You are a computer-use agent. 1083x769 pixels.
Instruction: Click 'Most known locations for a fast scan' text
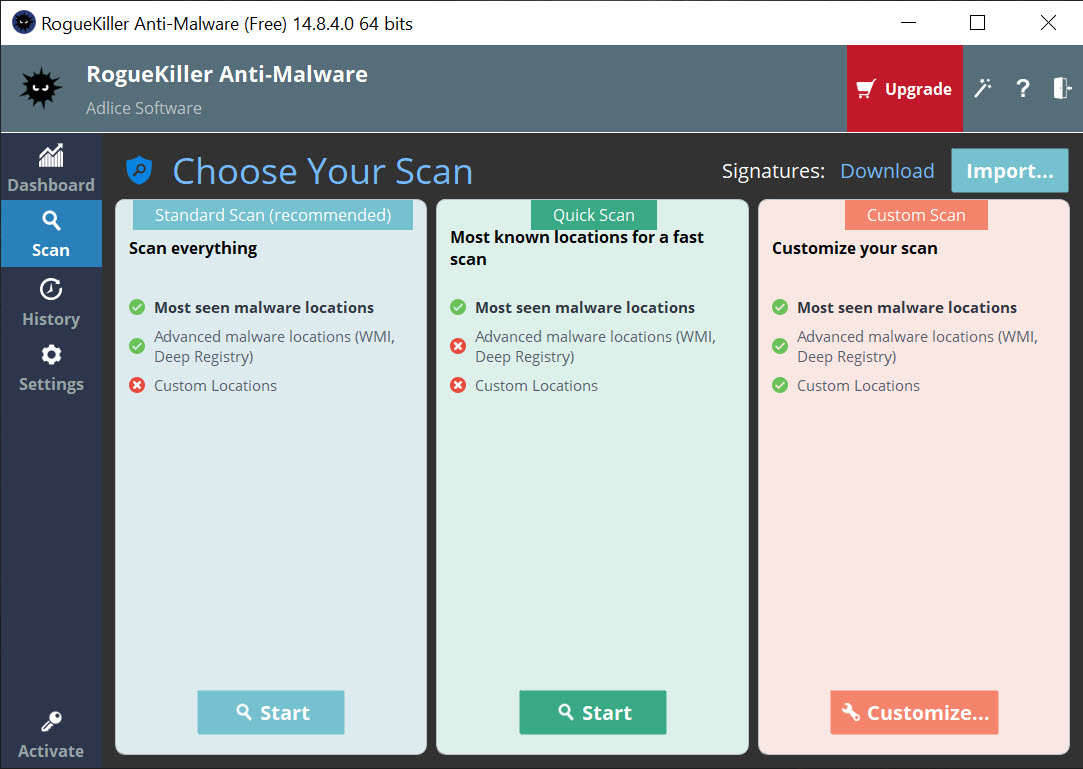tap(577, 248)
